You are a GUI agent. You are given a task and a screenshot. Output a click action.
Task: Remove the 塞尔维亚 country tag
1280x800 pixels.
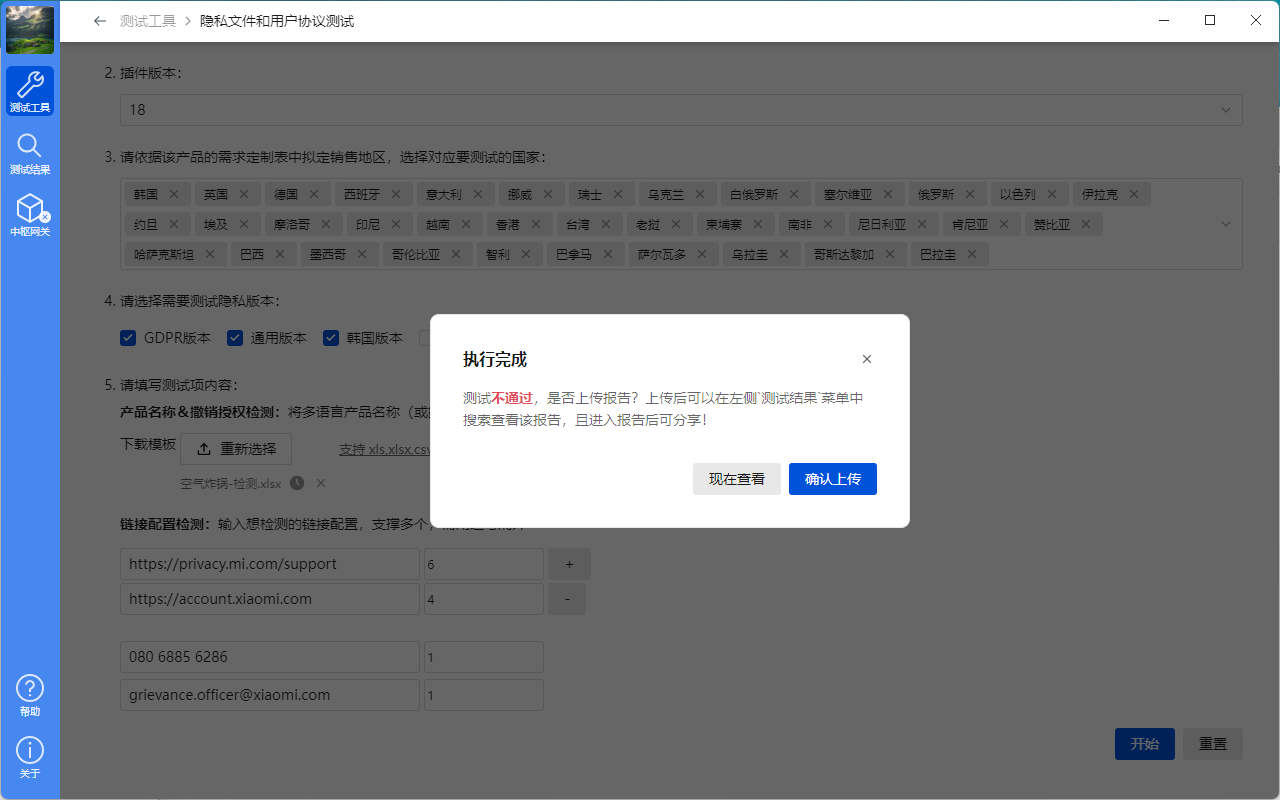pos(888,194)
